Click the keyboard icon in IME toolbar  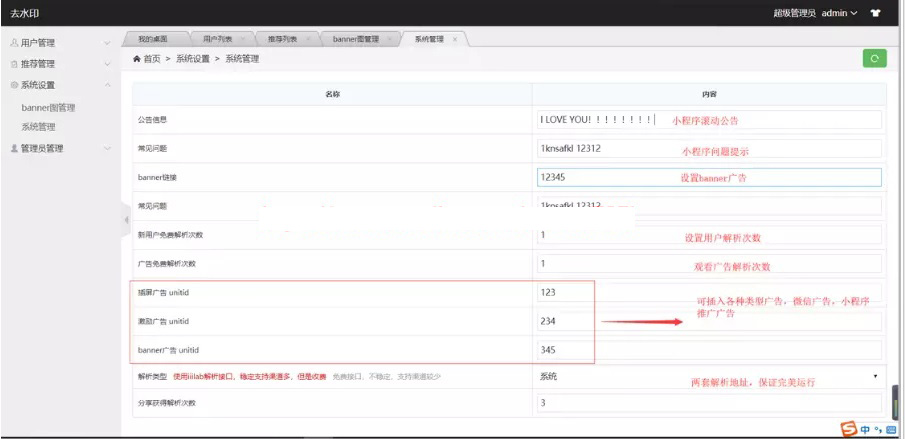[890, 429]
